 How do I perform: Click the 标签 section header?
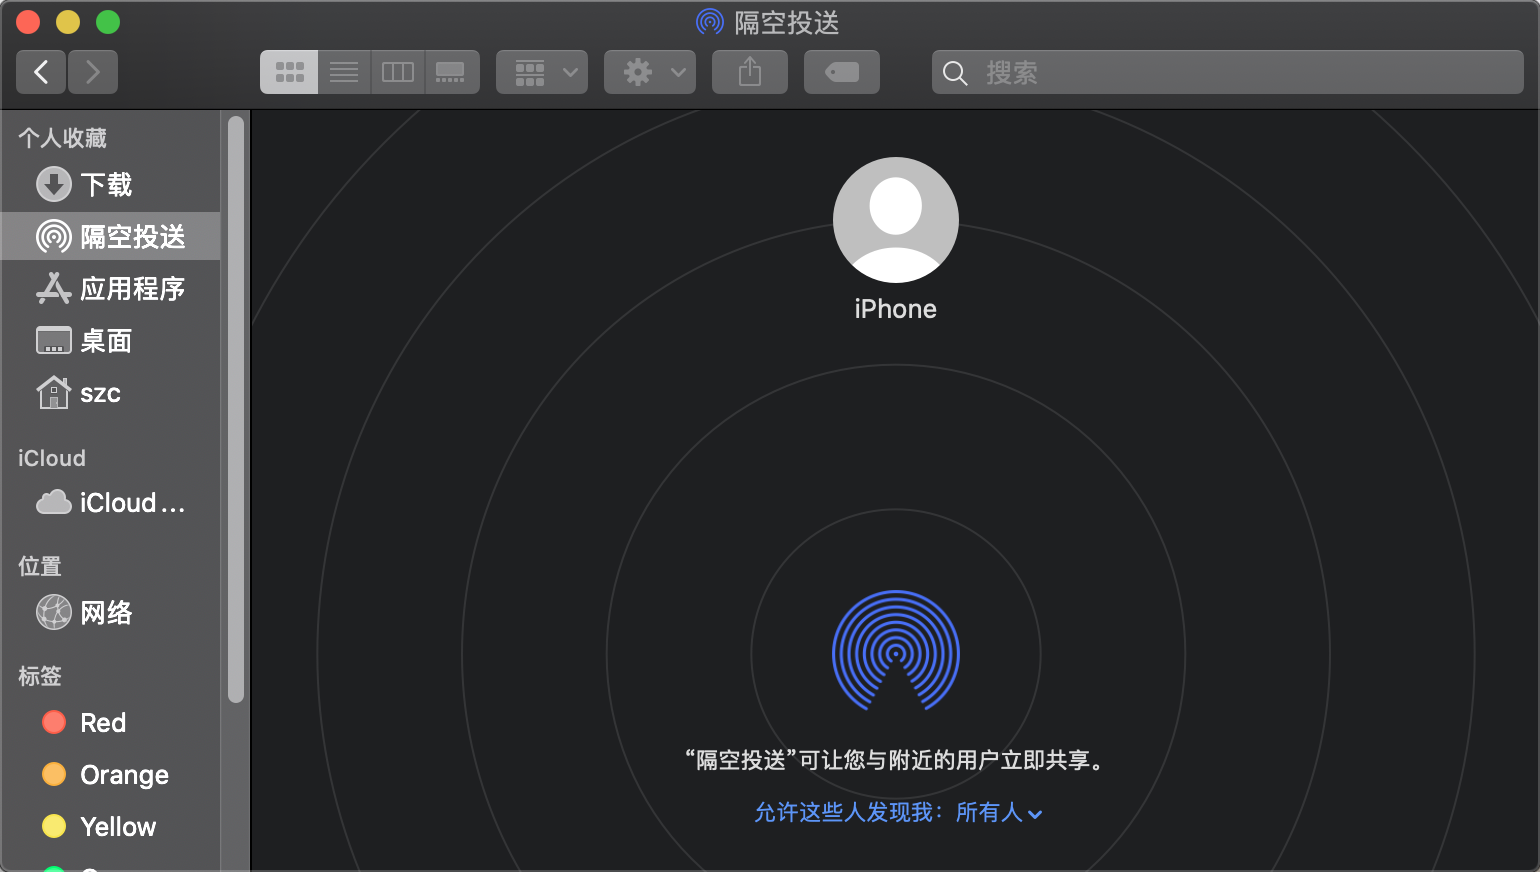tap(40, 676)
